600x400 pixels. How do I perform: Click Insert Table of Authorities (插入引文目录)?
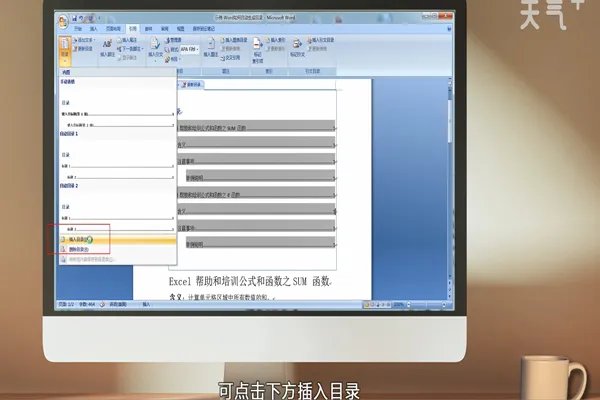point(321,40)
